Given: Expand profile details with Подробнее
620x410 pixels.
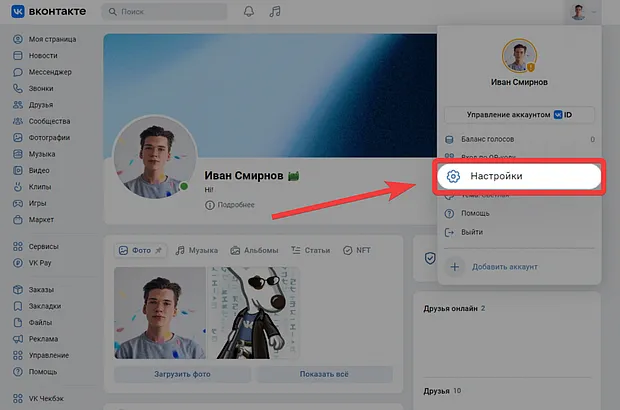Looking at the screenshot, I should coord(230,205).
